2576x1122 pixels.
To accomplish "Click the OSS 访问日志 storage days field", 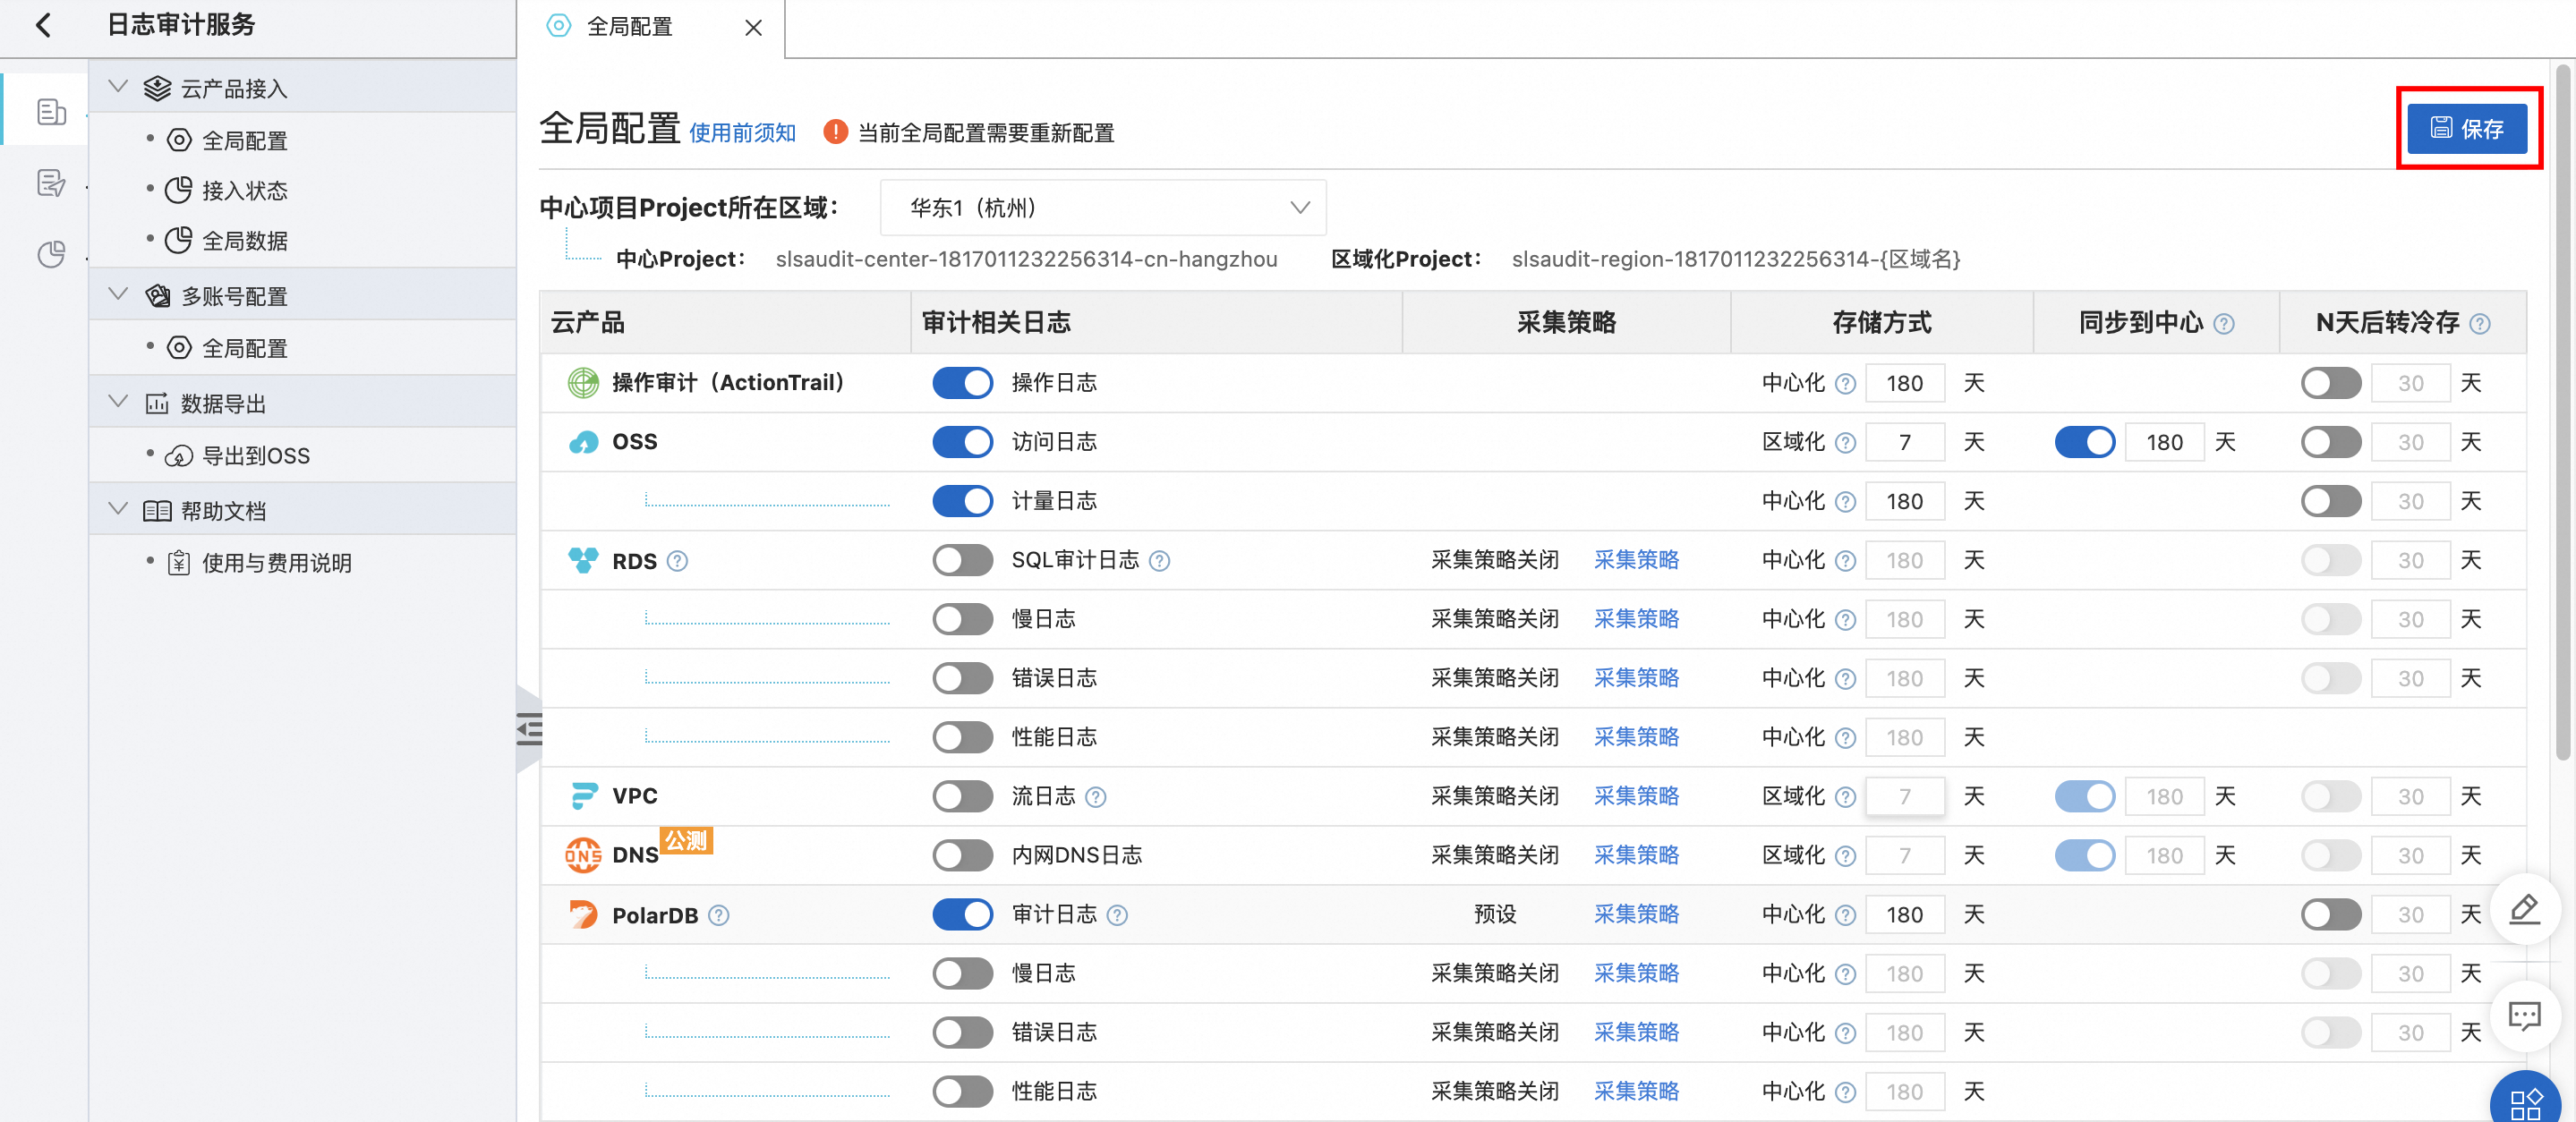I will [x=1904, y=442].
